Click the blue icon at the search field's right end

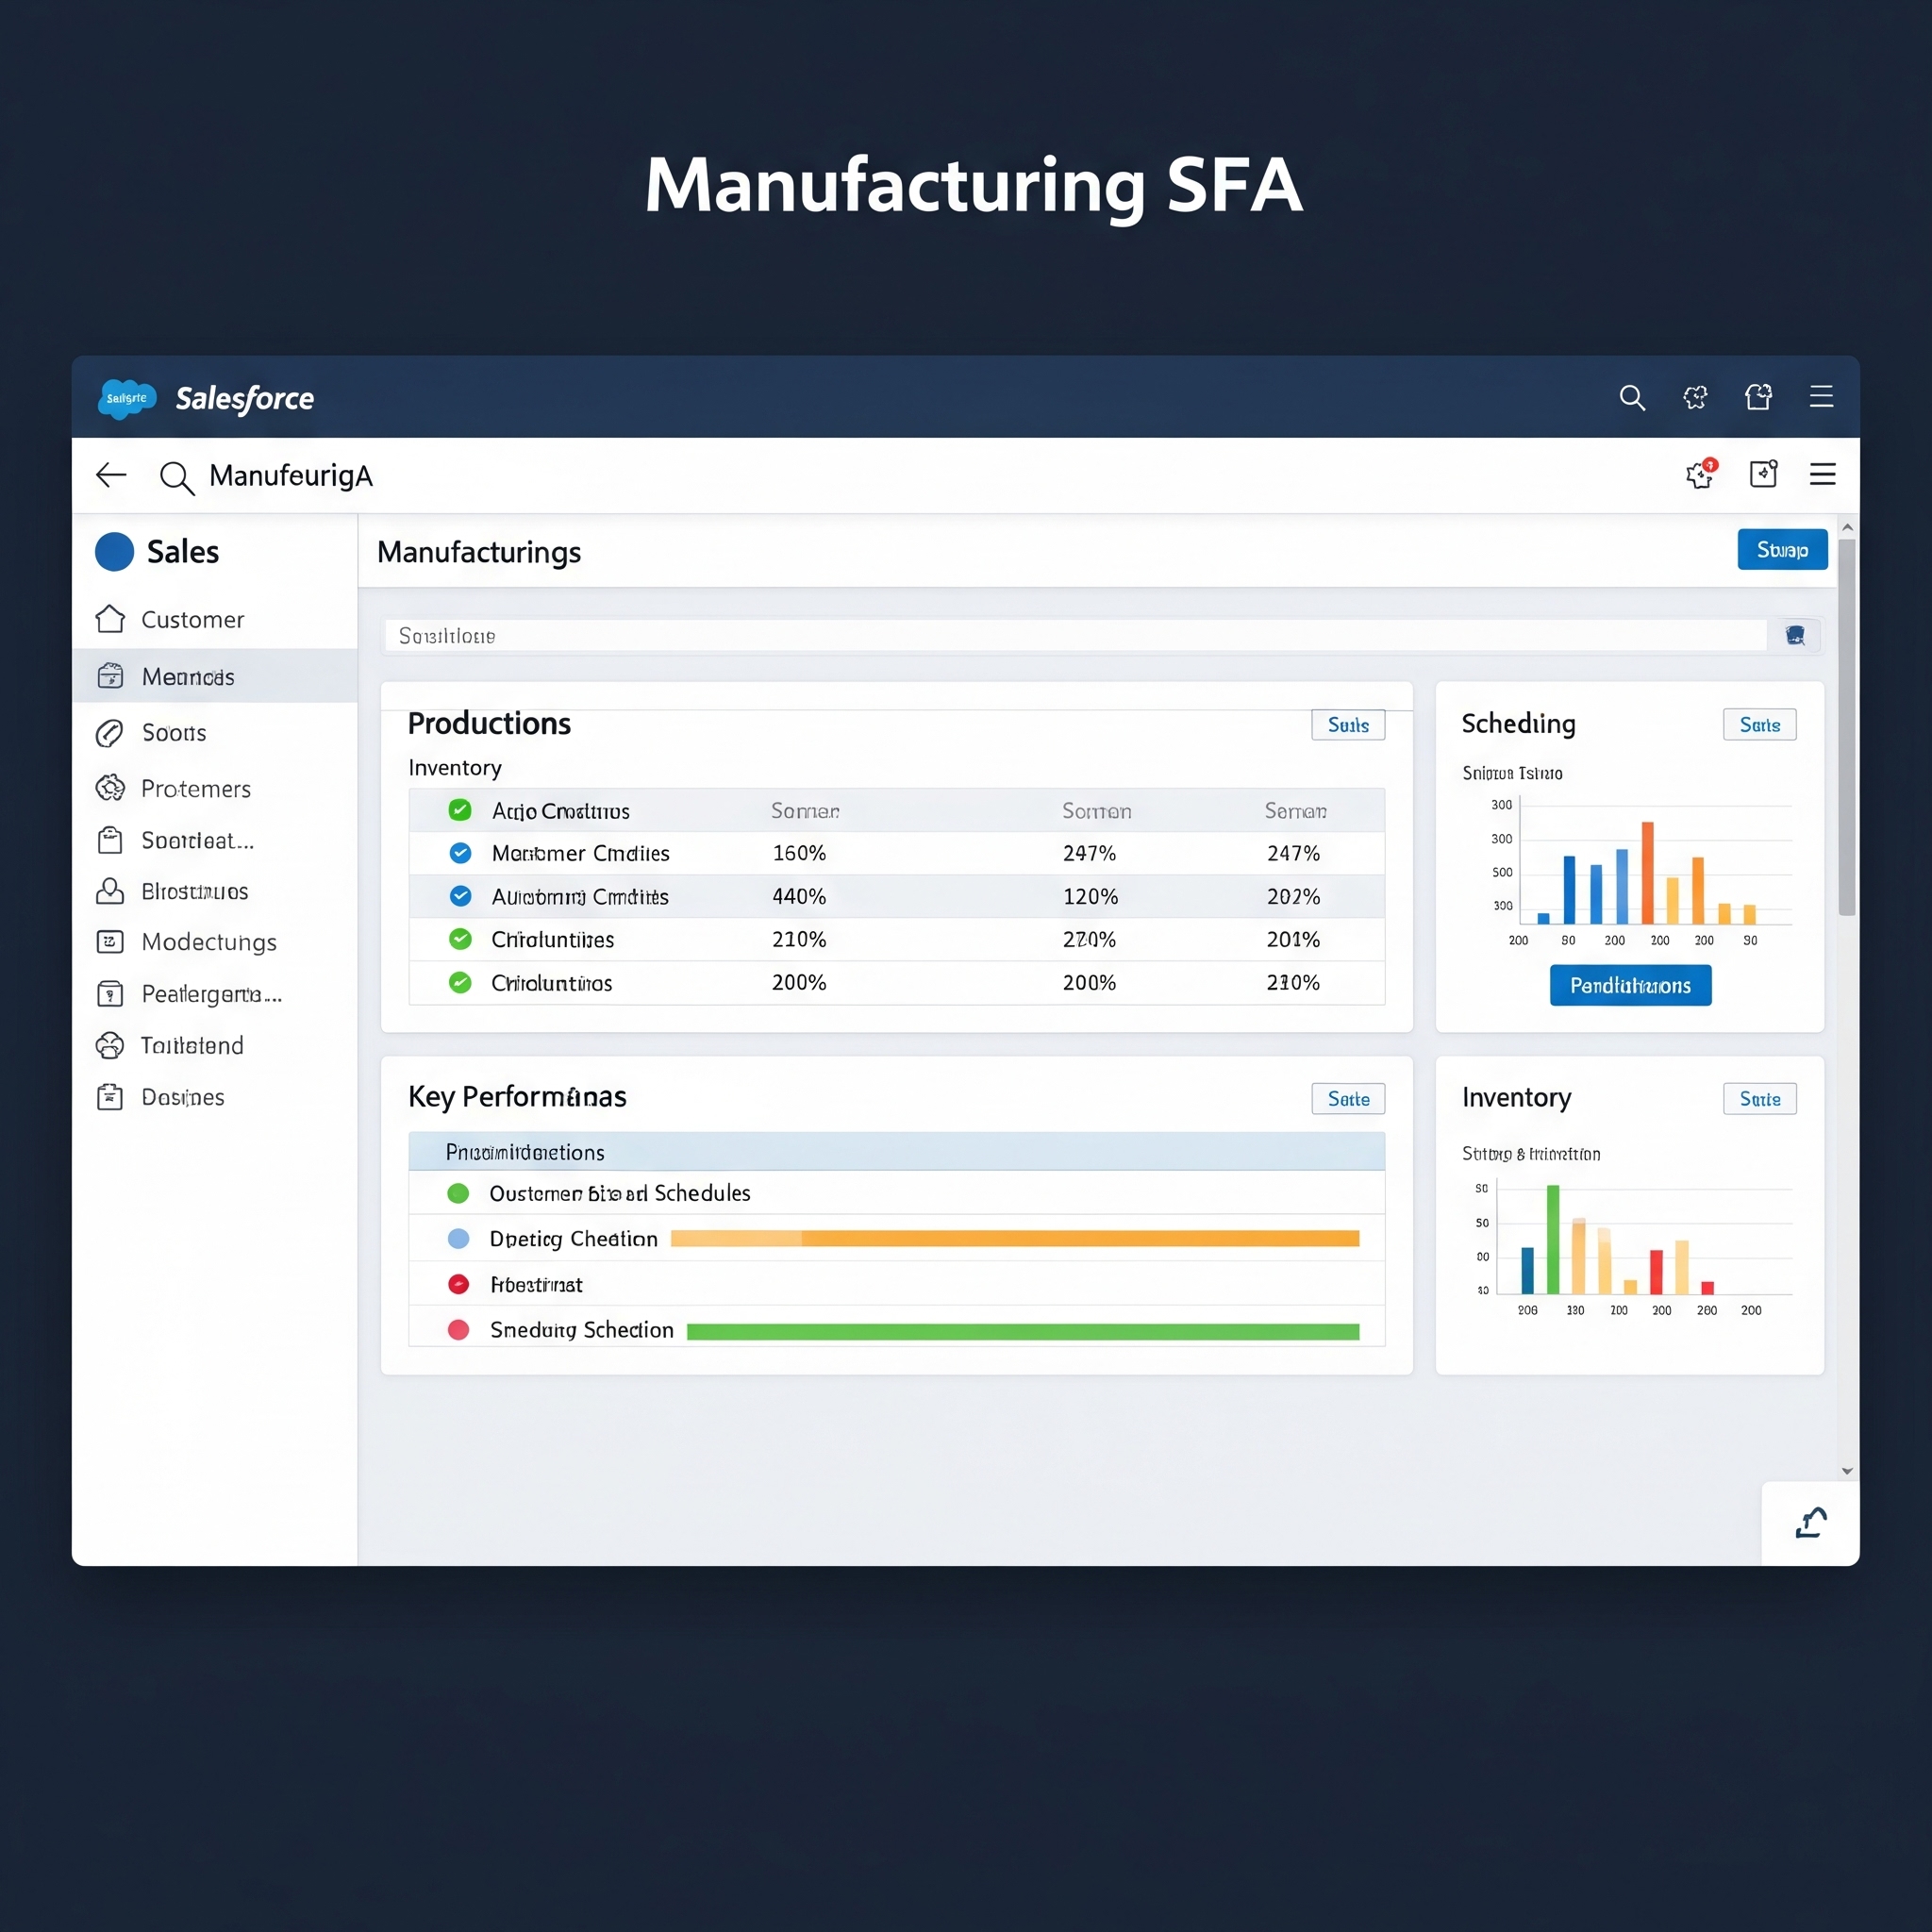(1795, 635)
